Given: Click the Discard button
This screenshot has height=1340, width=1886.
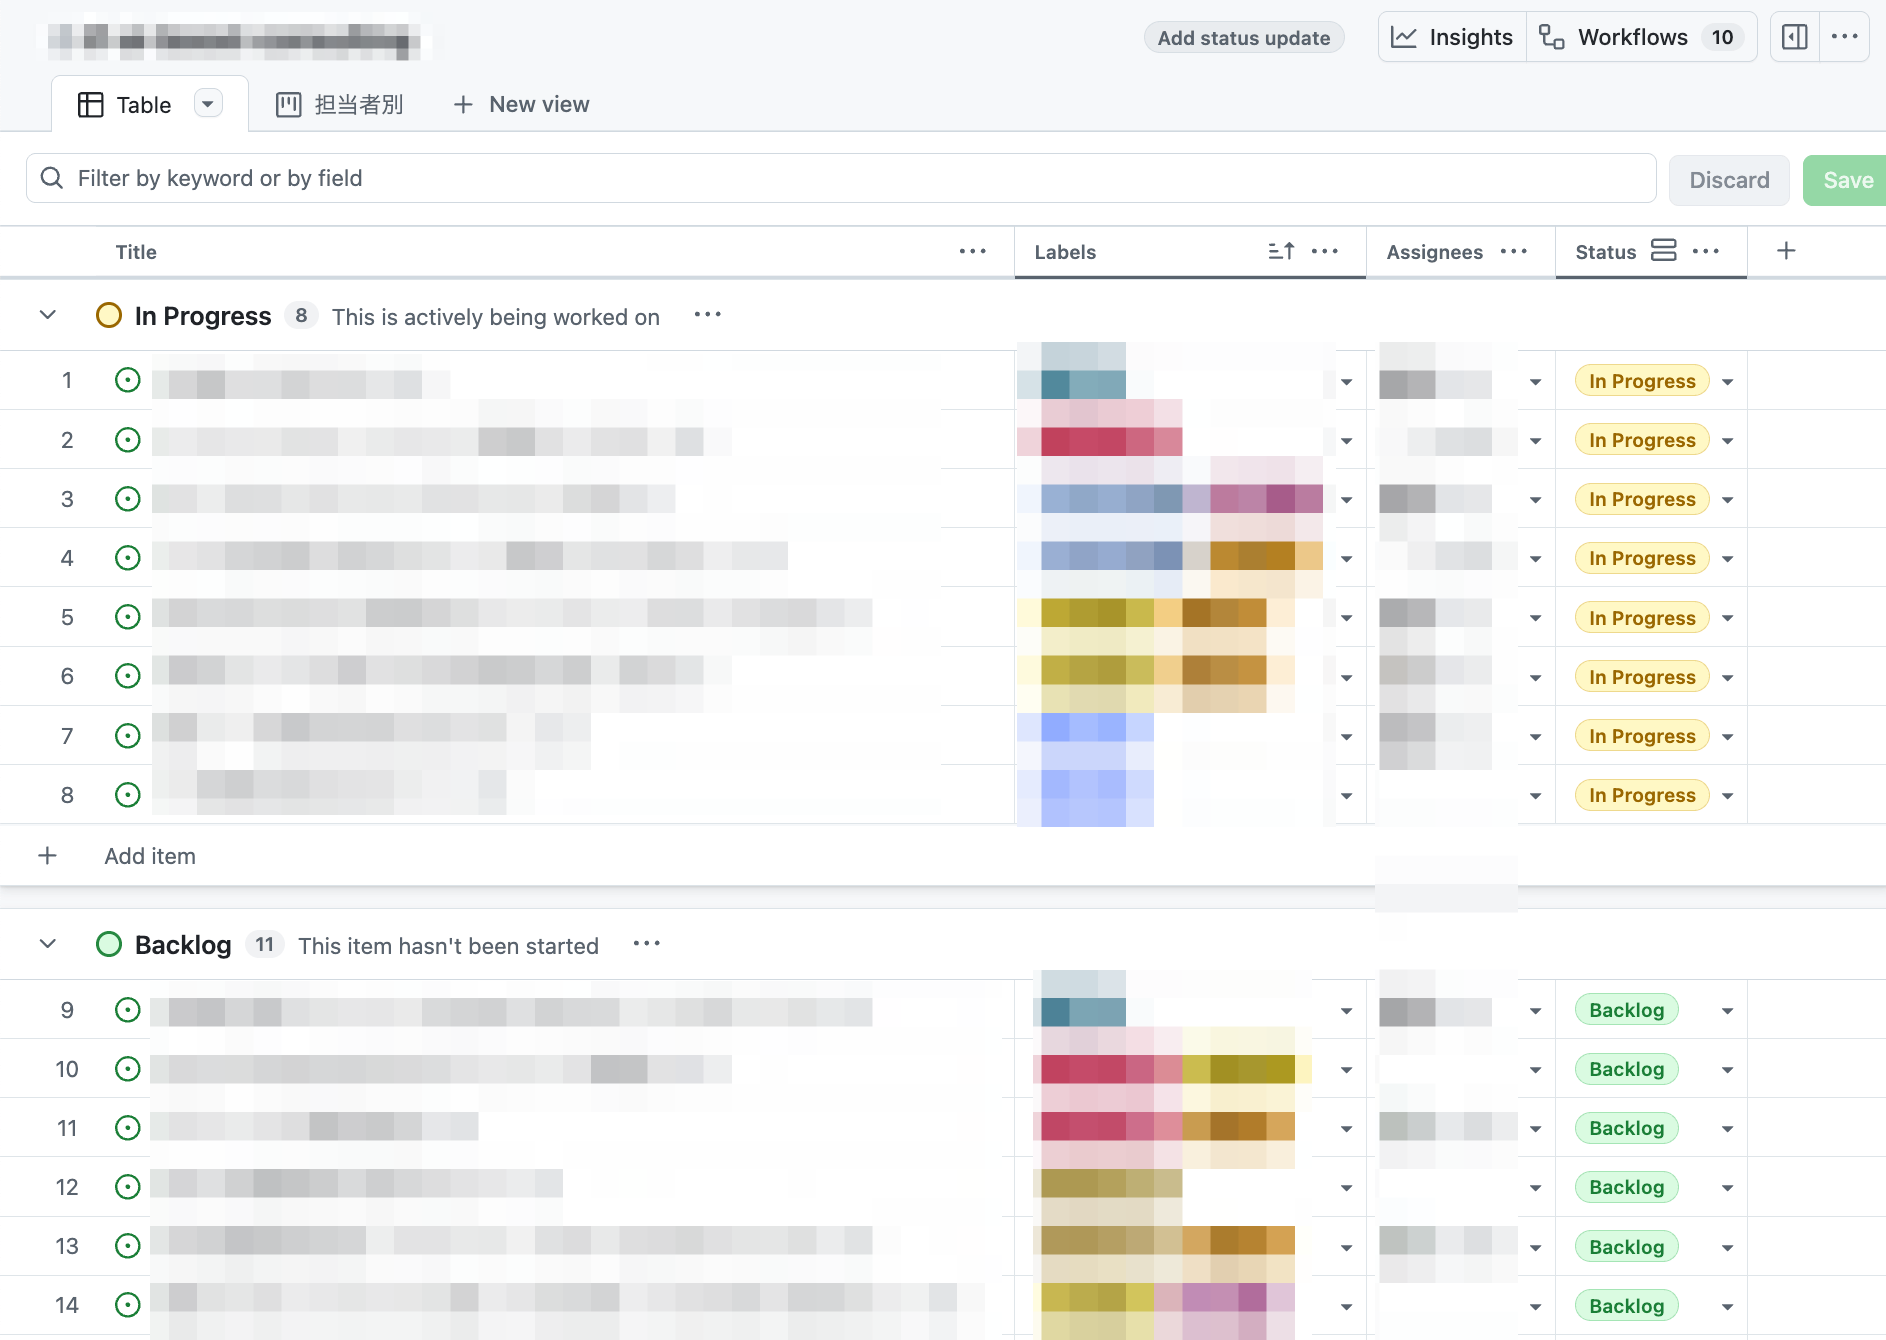Looking at the screenshot, I should pyautogui.click(x=1728, y=180).
